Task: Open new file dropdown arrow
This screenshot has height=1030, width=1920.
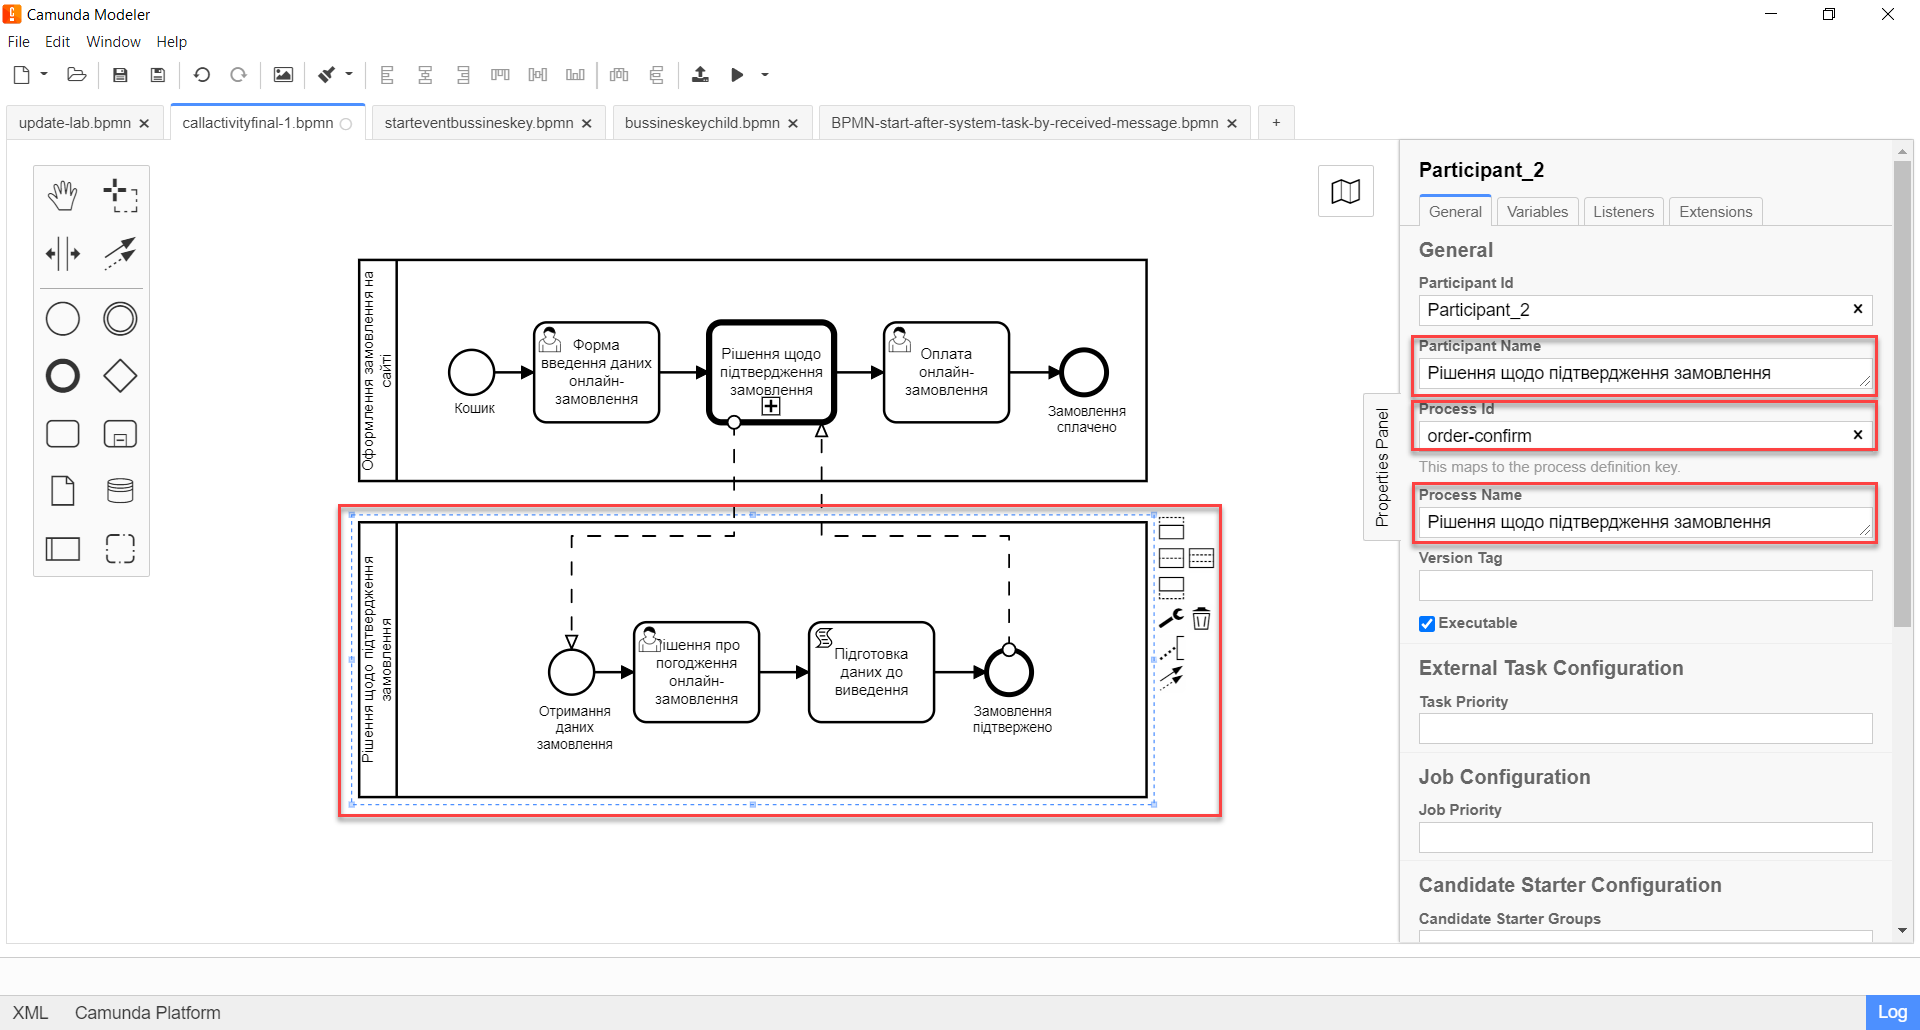Action: click(44, 75)
